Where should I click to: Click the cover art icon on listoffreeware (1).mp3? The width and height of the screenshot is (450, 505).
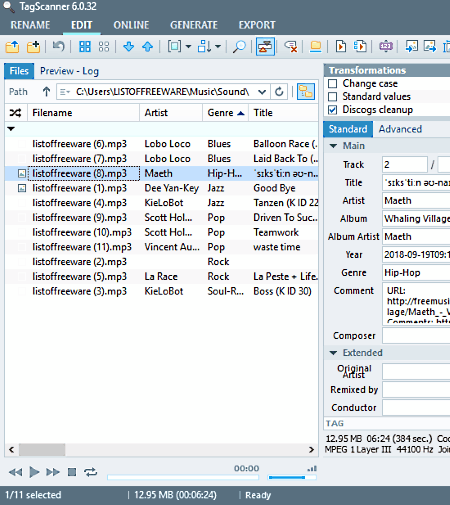coord(22,188)
